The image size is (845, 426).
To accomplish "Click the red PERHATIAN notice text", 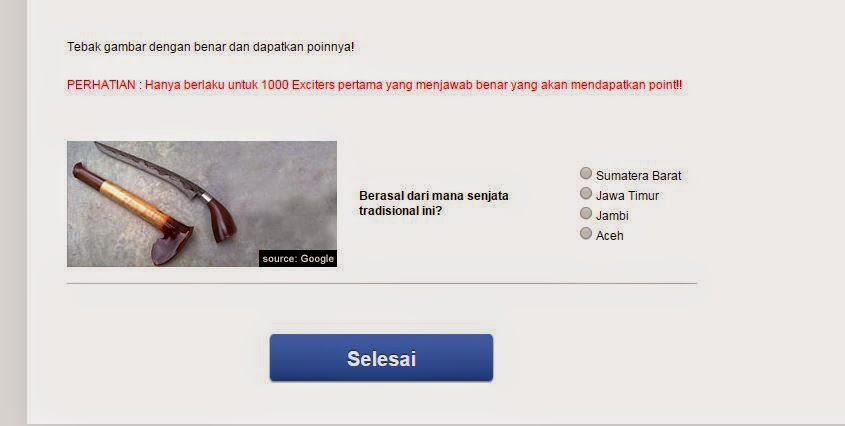I will coord(375,85).
